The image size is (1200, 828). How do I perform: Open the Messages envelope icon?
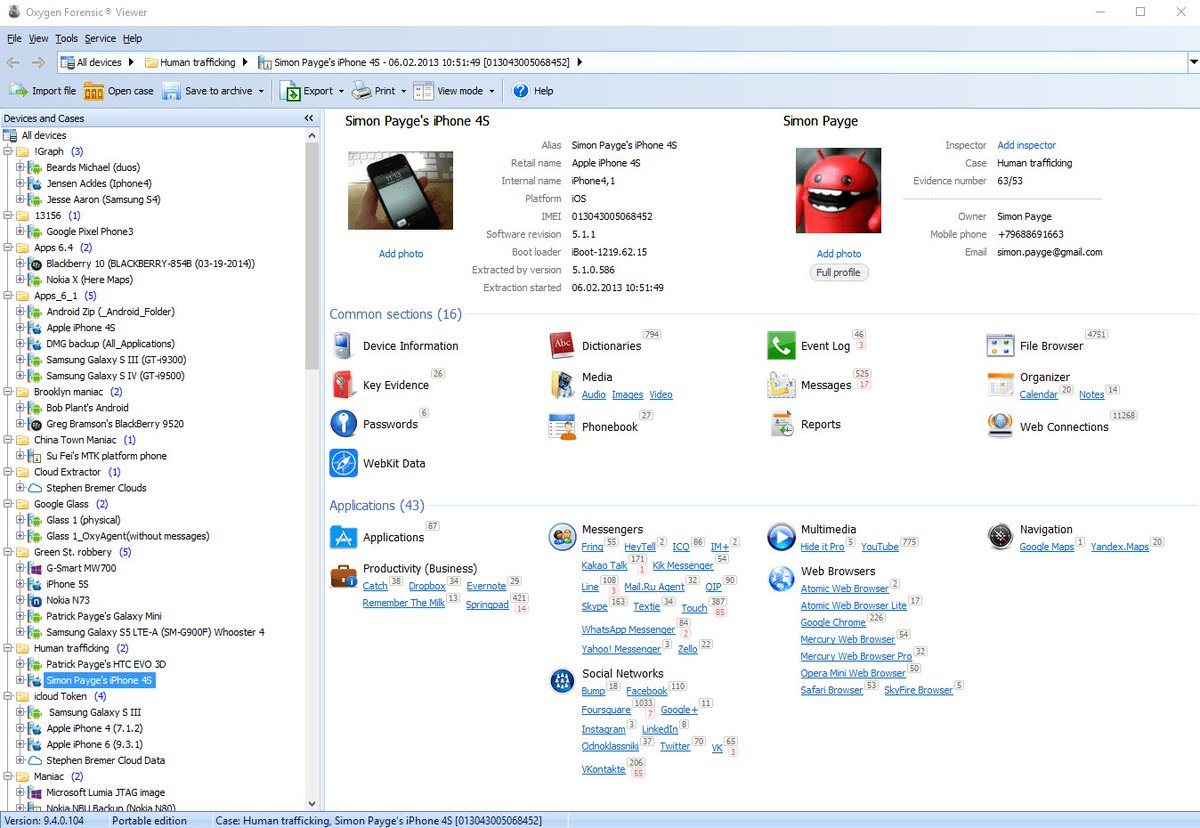tap(781, 385)
